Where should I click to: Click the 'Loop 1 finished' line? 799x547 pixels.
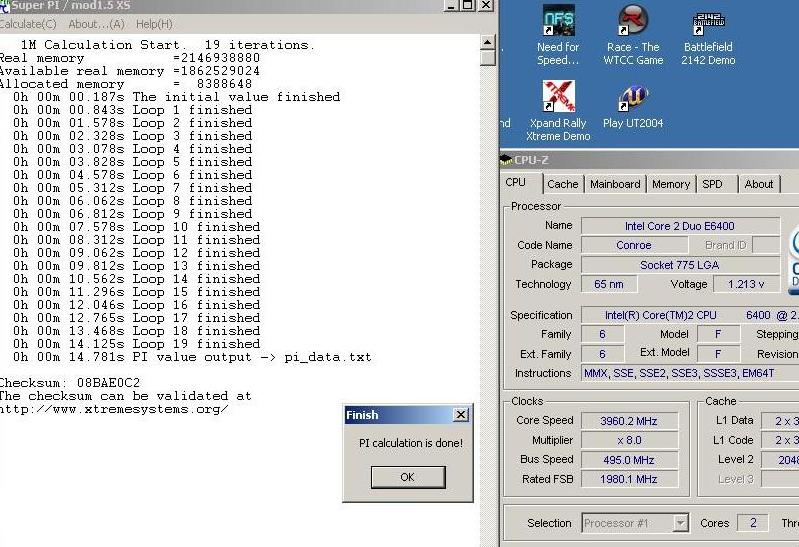(132, 110)
